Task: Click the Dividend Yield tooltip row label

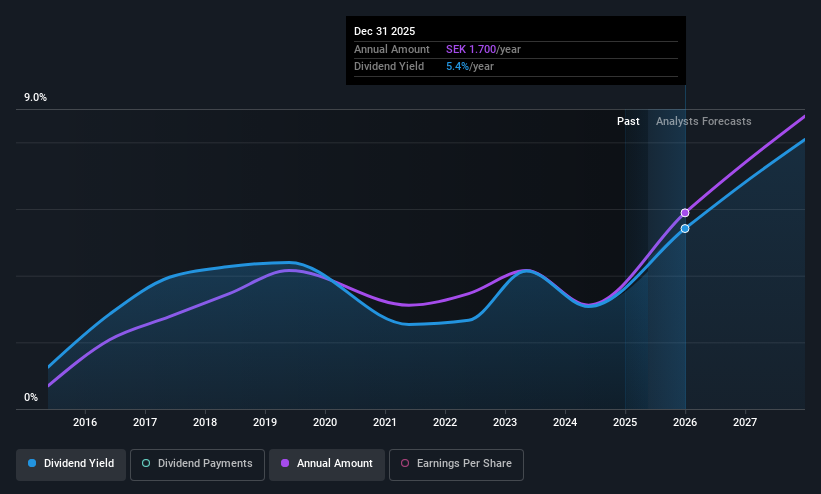Action: point(389,67)
